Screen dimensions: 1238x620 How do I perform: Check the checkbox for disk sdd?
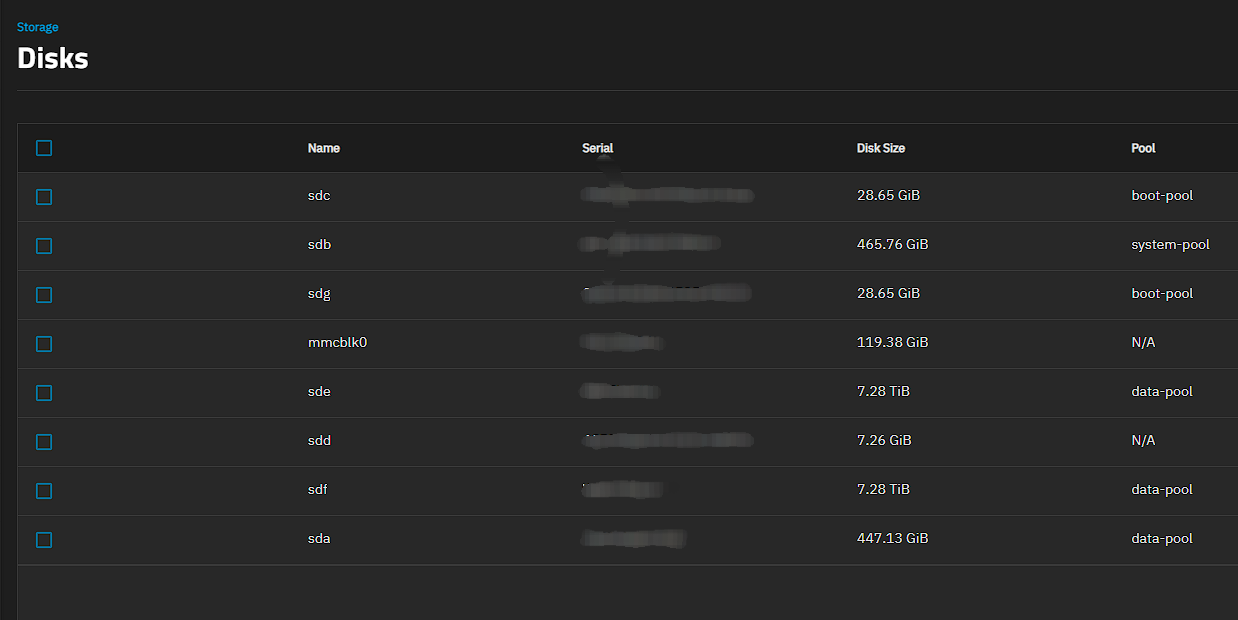click(43, 442)
